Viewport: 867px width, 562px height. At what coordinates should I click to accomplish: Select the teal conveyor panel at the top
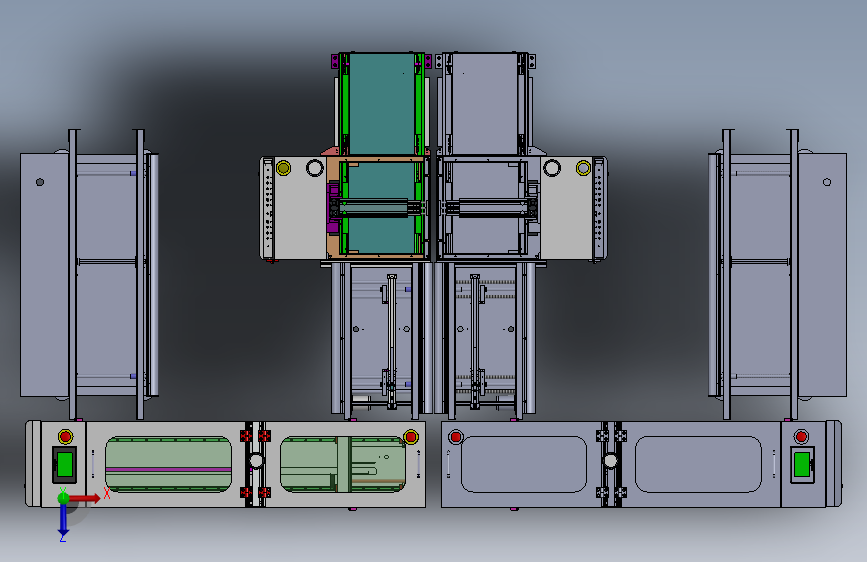tap(382, 103)
